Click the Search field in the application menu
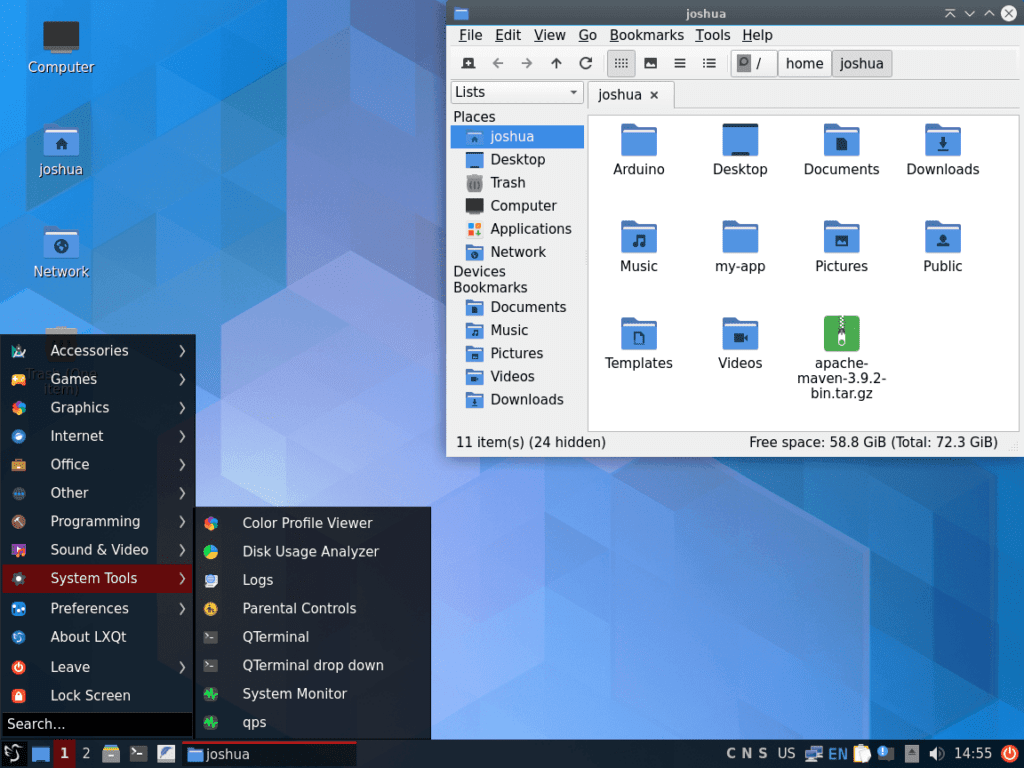The height and width of the screenshot is (768, 1024). [97, 724]
